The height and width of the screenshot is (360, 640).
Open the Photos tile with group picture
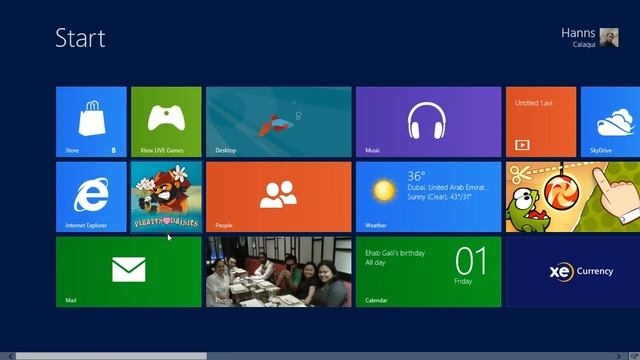[x=279, y=272]
